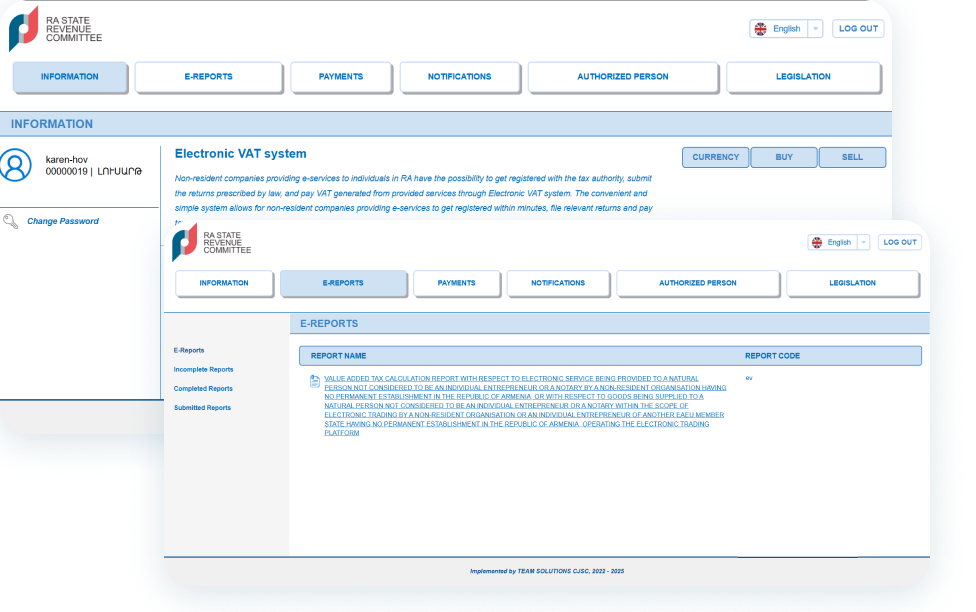Open the LEGISLATION tab in back window

803,77
